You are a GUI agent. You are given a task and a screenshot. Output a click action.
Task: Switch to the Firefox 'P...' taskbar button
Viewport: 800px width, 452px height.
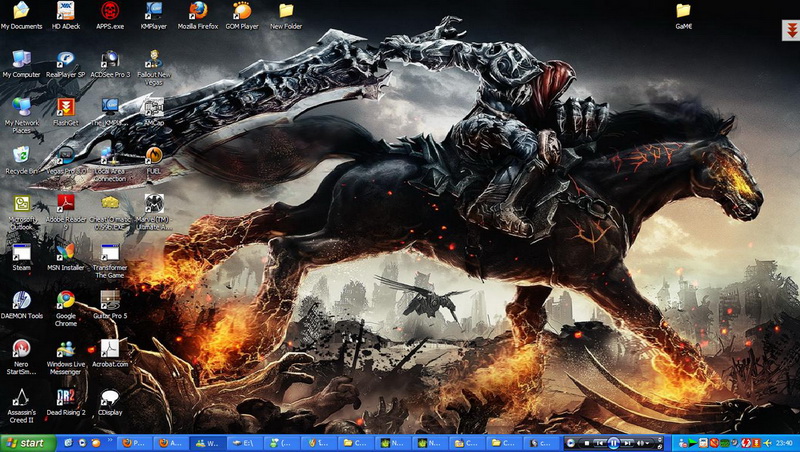pos(135,443)
